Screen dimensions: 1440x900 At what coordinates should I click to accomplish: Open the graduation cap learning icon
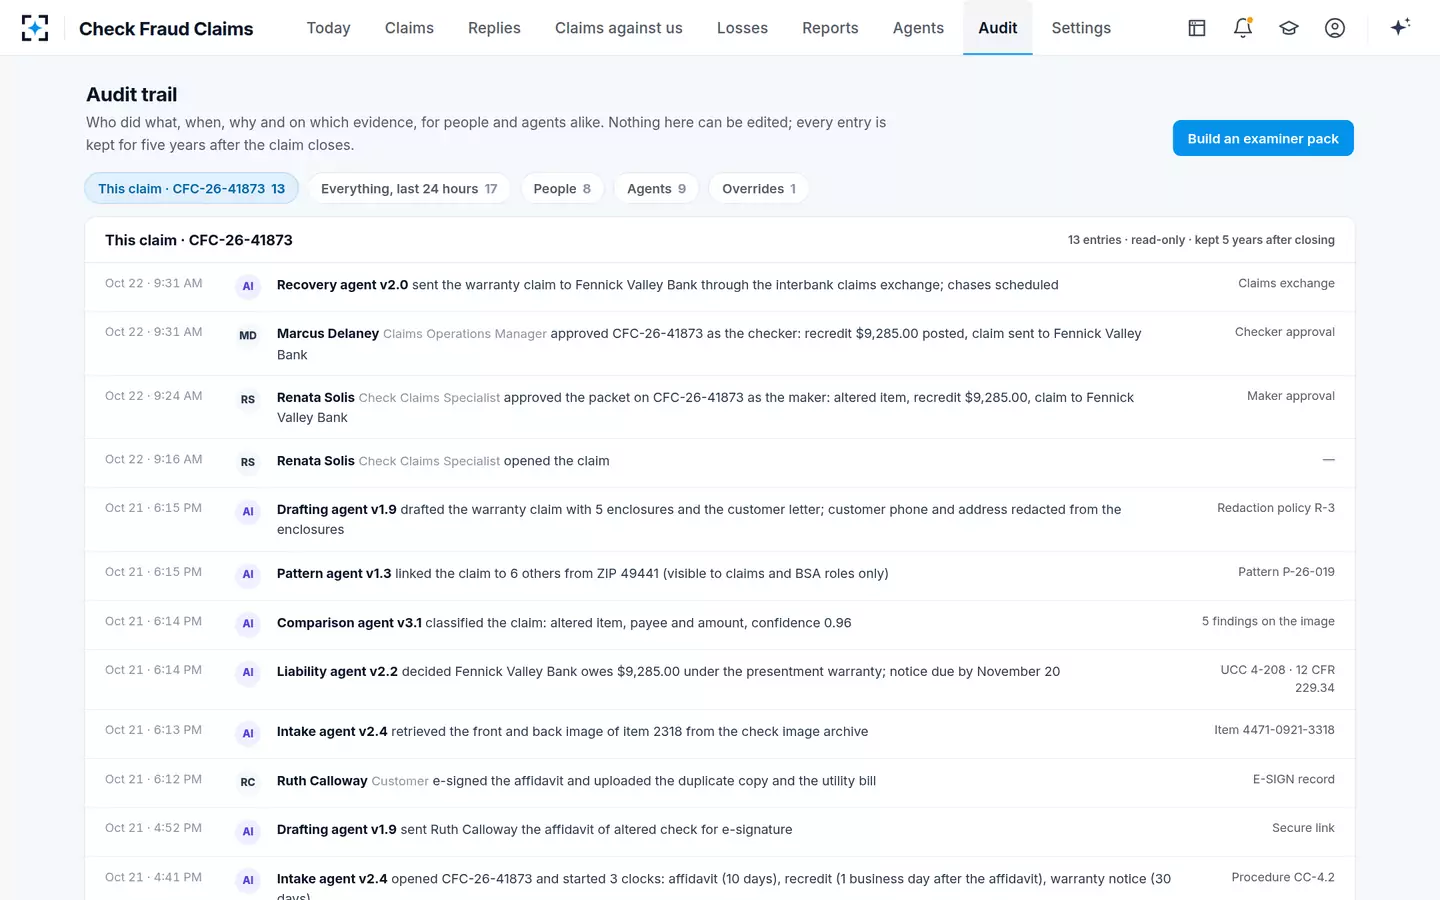point(1289,28)
